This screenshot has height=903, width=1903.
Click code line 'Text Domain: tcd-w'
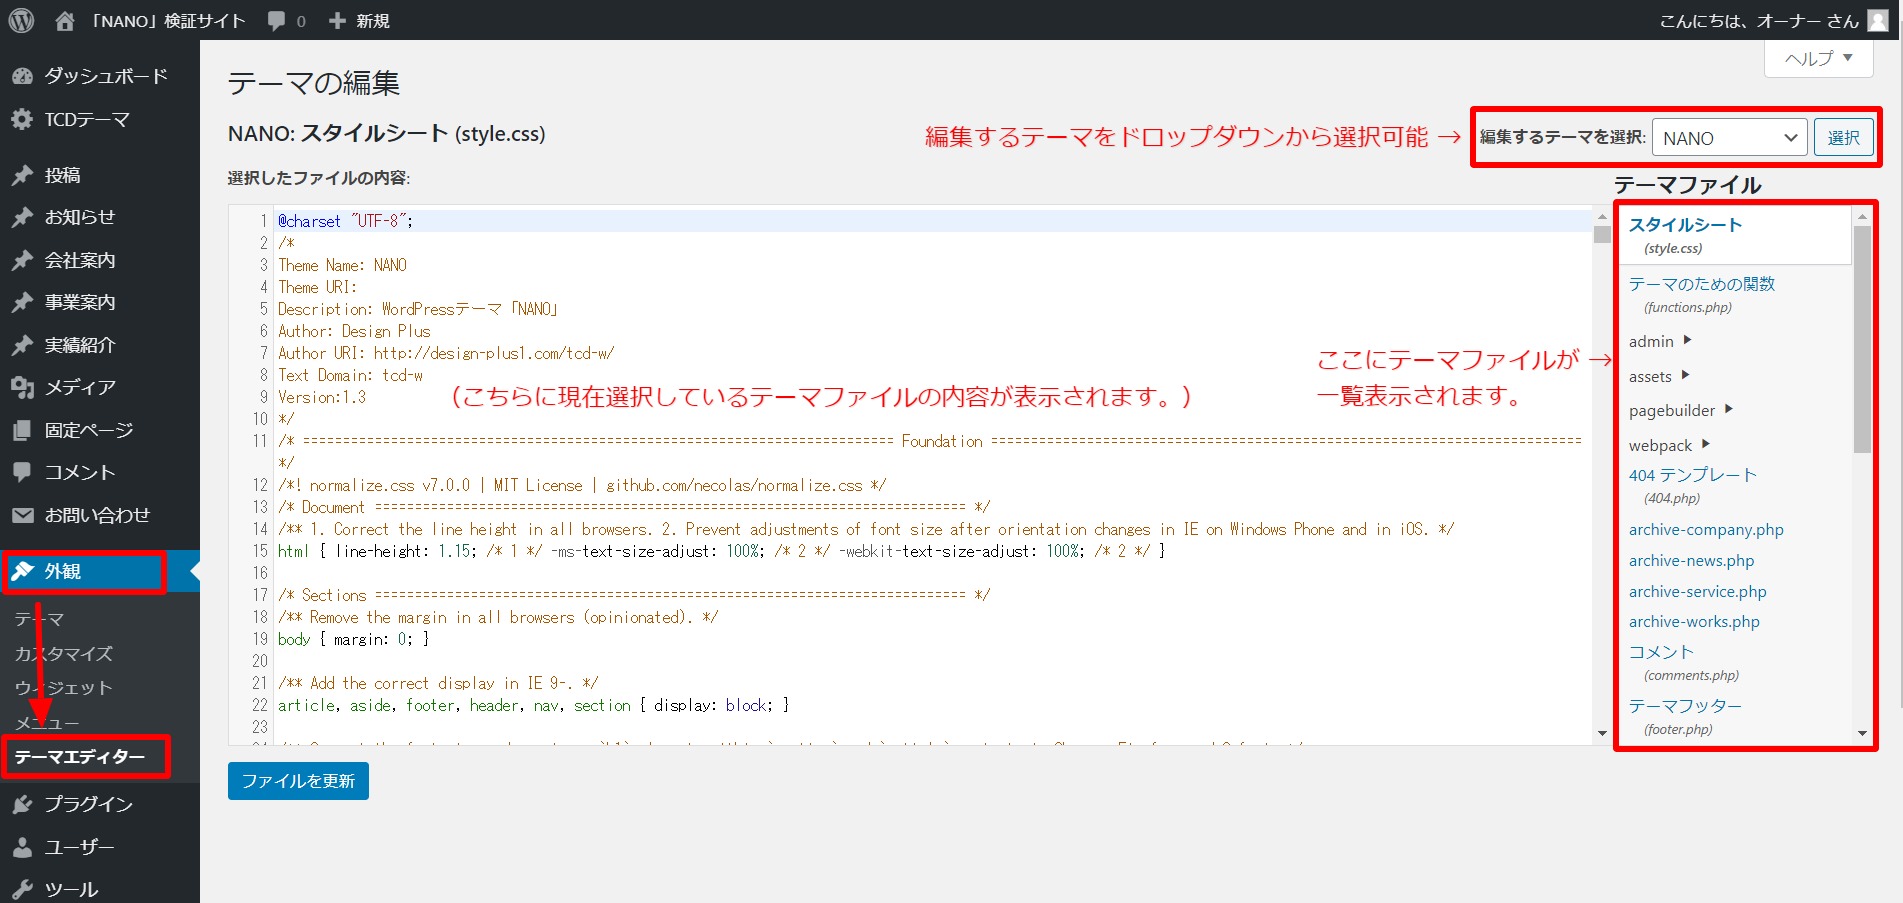click(350, 375)
